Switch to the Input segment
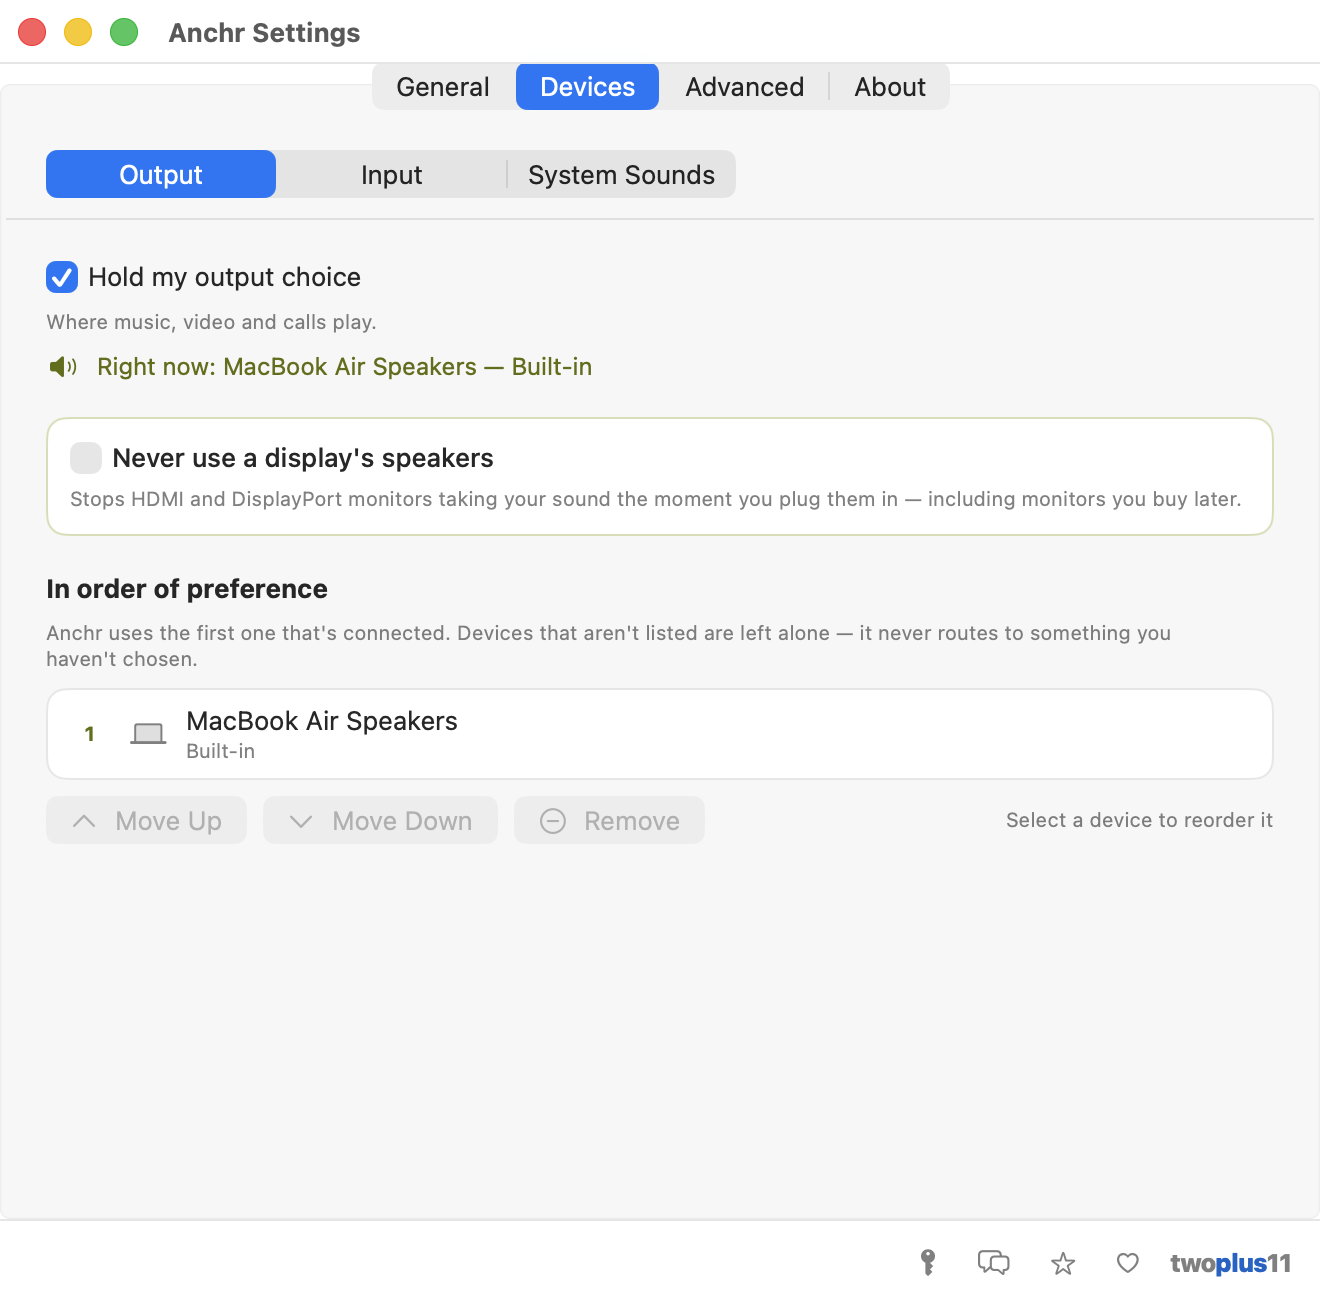Viewport: 1320px width, 1304px height. 391,175
